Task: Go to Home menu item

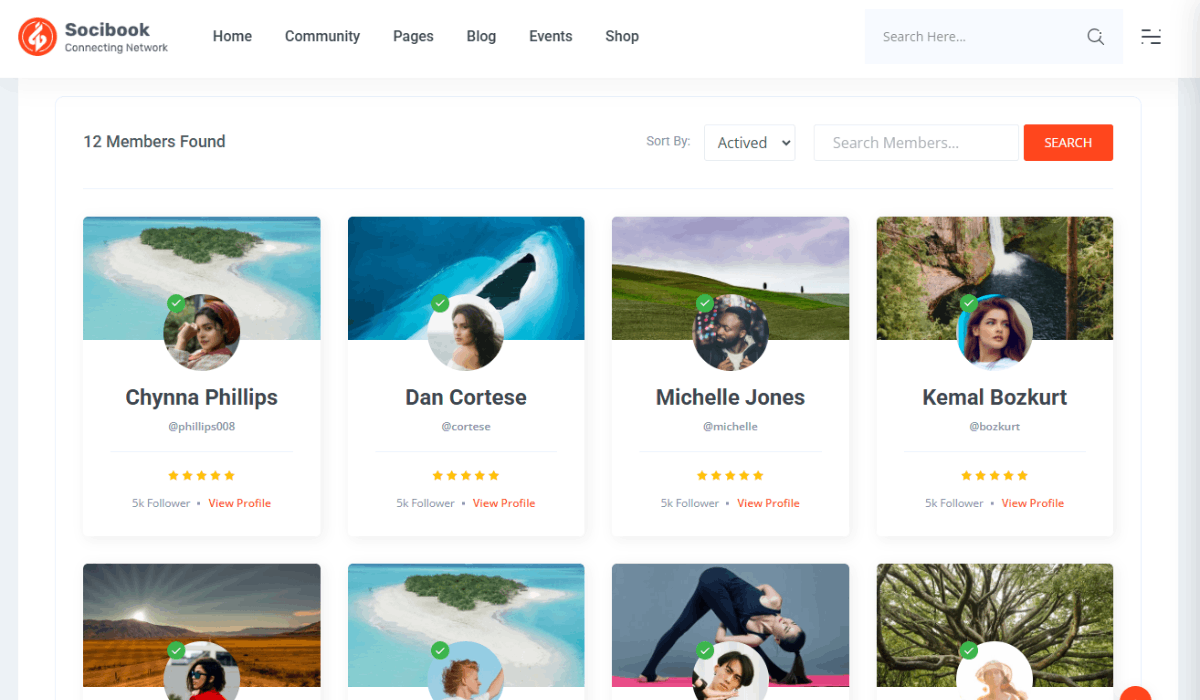Action: point(232,36)
